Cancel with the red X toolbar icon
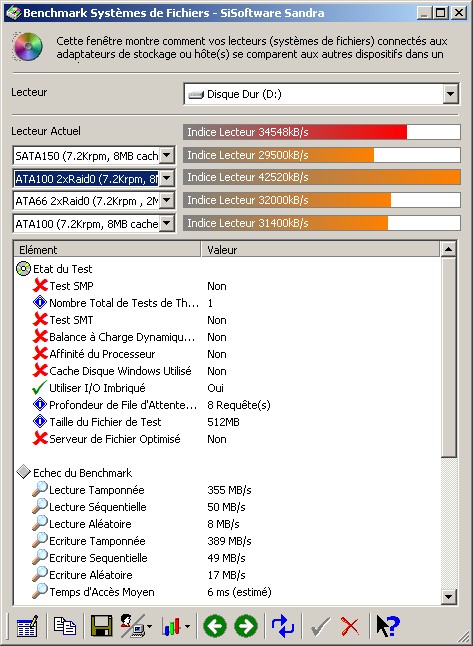This screenshot has height=646, width=473. [x=350, y=627]
